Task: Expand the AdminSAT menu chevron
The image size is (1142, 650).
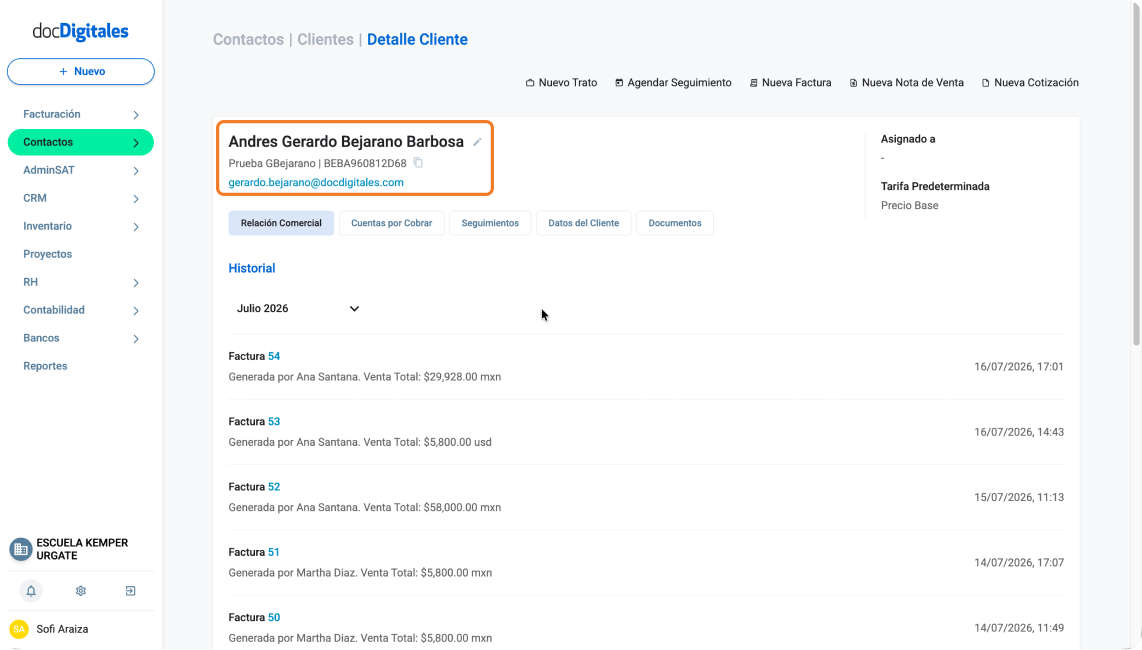Action: pos(136,171)
